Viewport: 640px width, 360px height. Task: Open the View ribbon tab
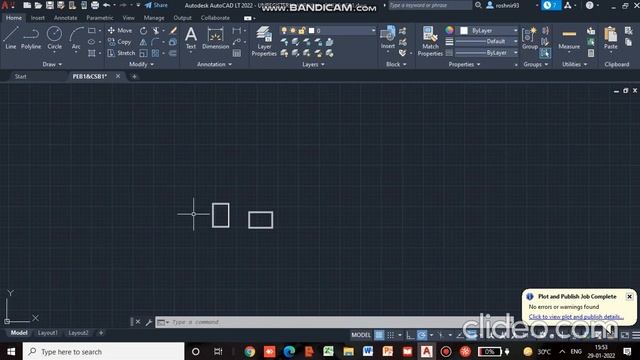click(x=129, y=18)
